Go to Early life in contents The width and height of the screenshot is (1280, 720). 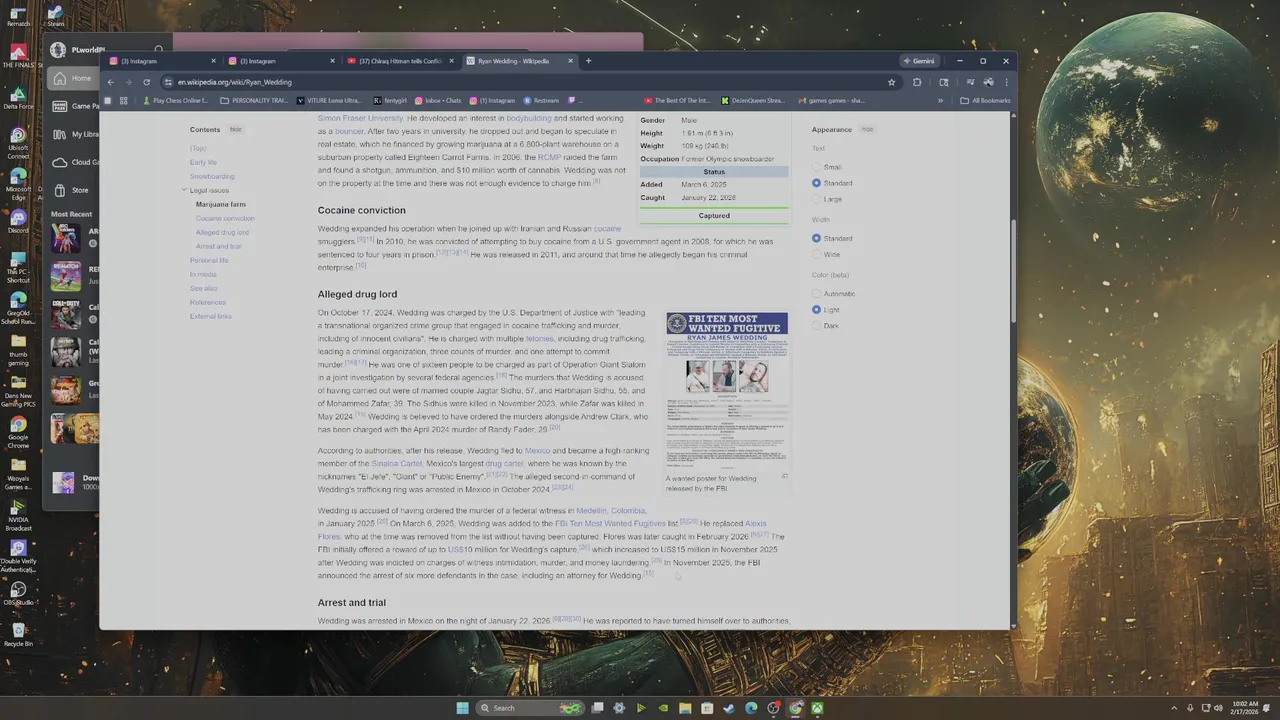click(x=203, y=162)
